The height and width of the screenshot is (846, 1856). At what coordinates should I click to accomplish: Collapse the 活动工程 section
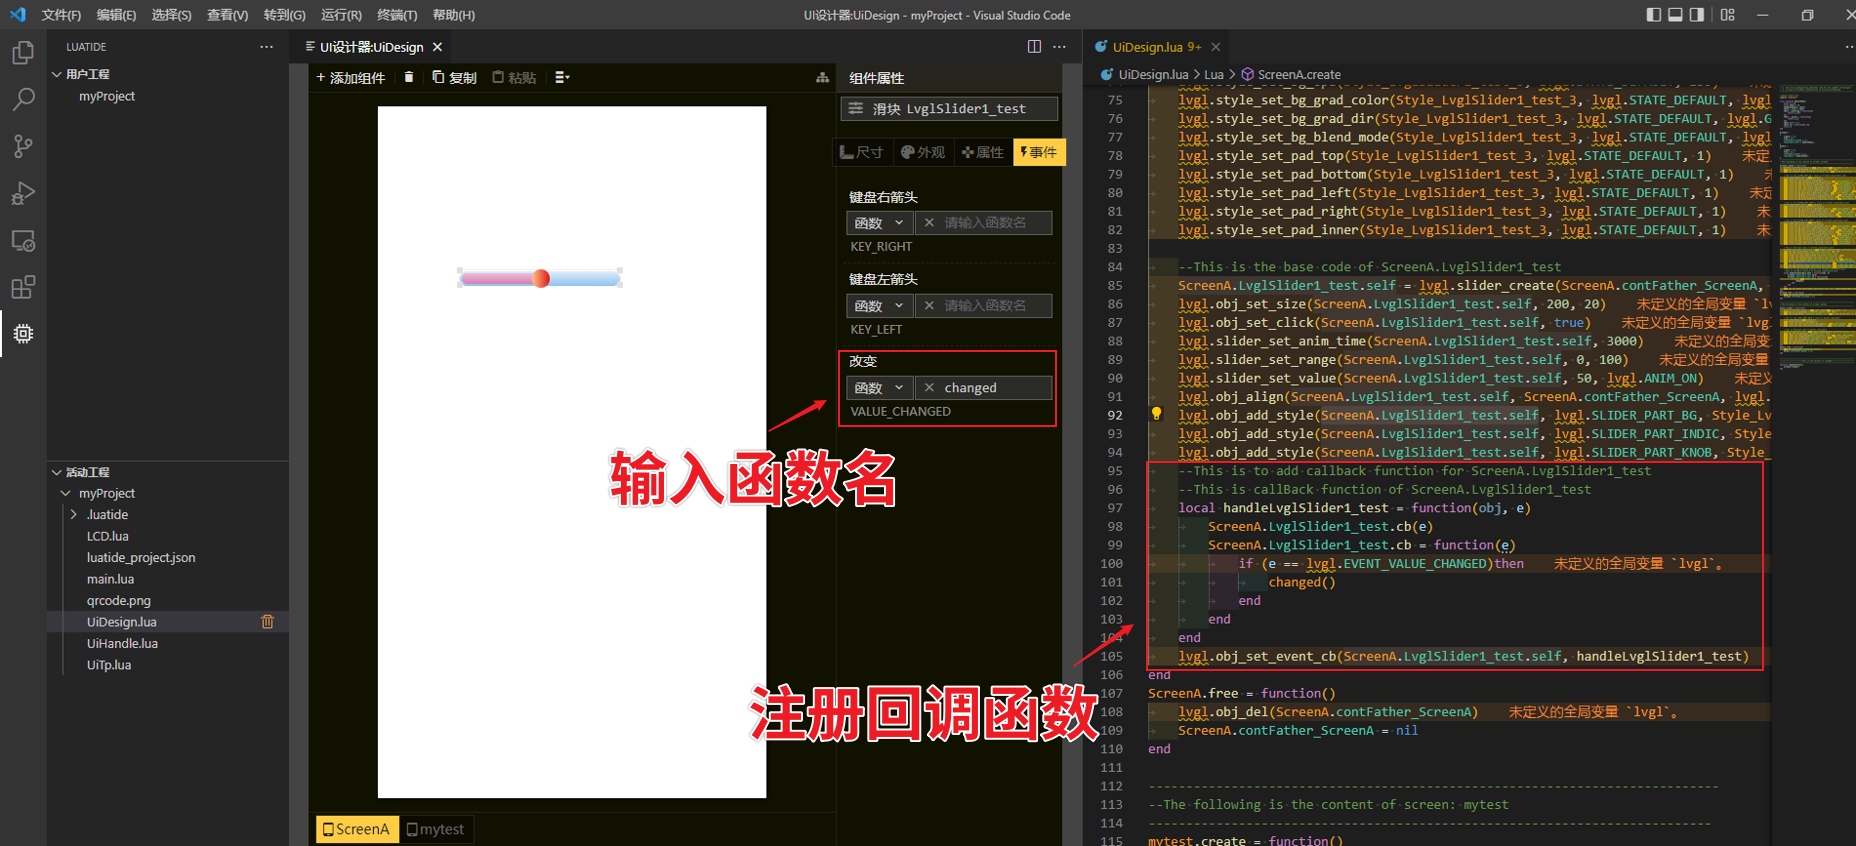(x=57, y=472)
